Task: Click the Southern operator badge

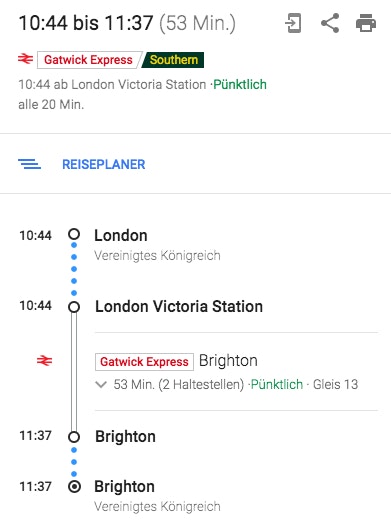Action: [173, 60]
